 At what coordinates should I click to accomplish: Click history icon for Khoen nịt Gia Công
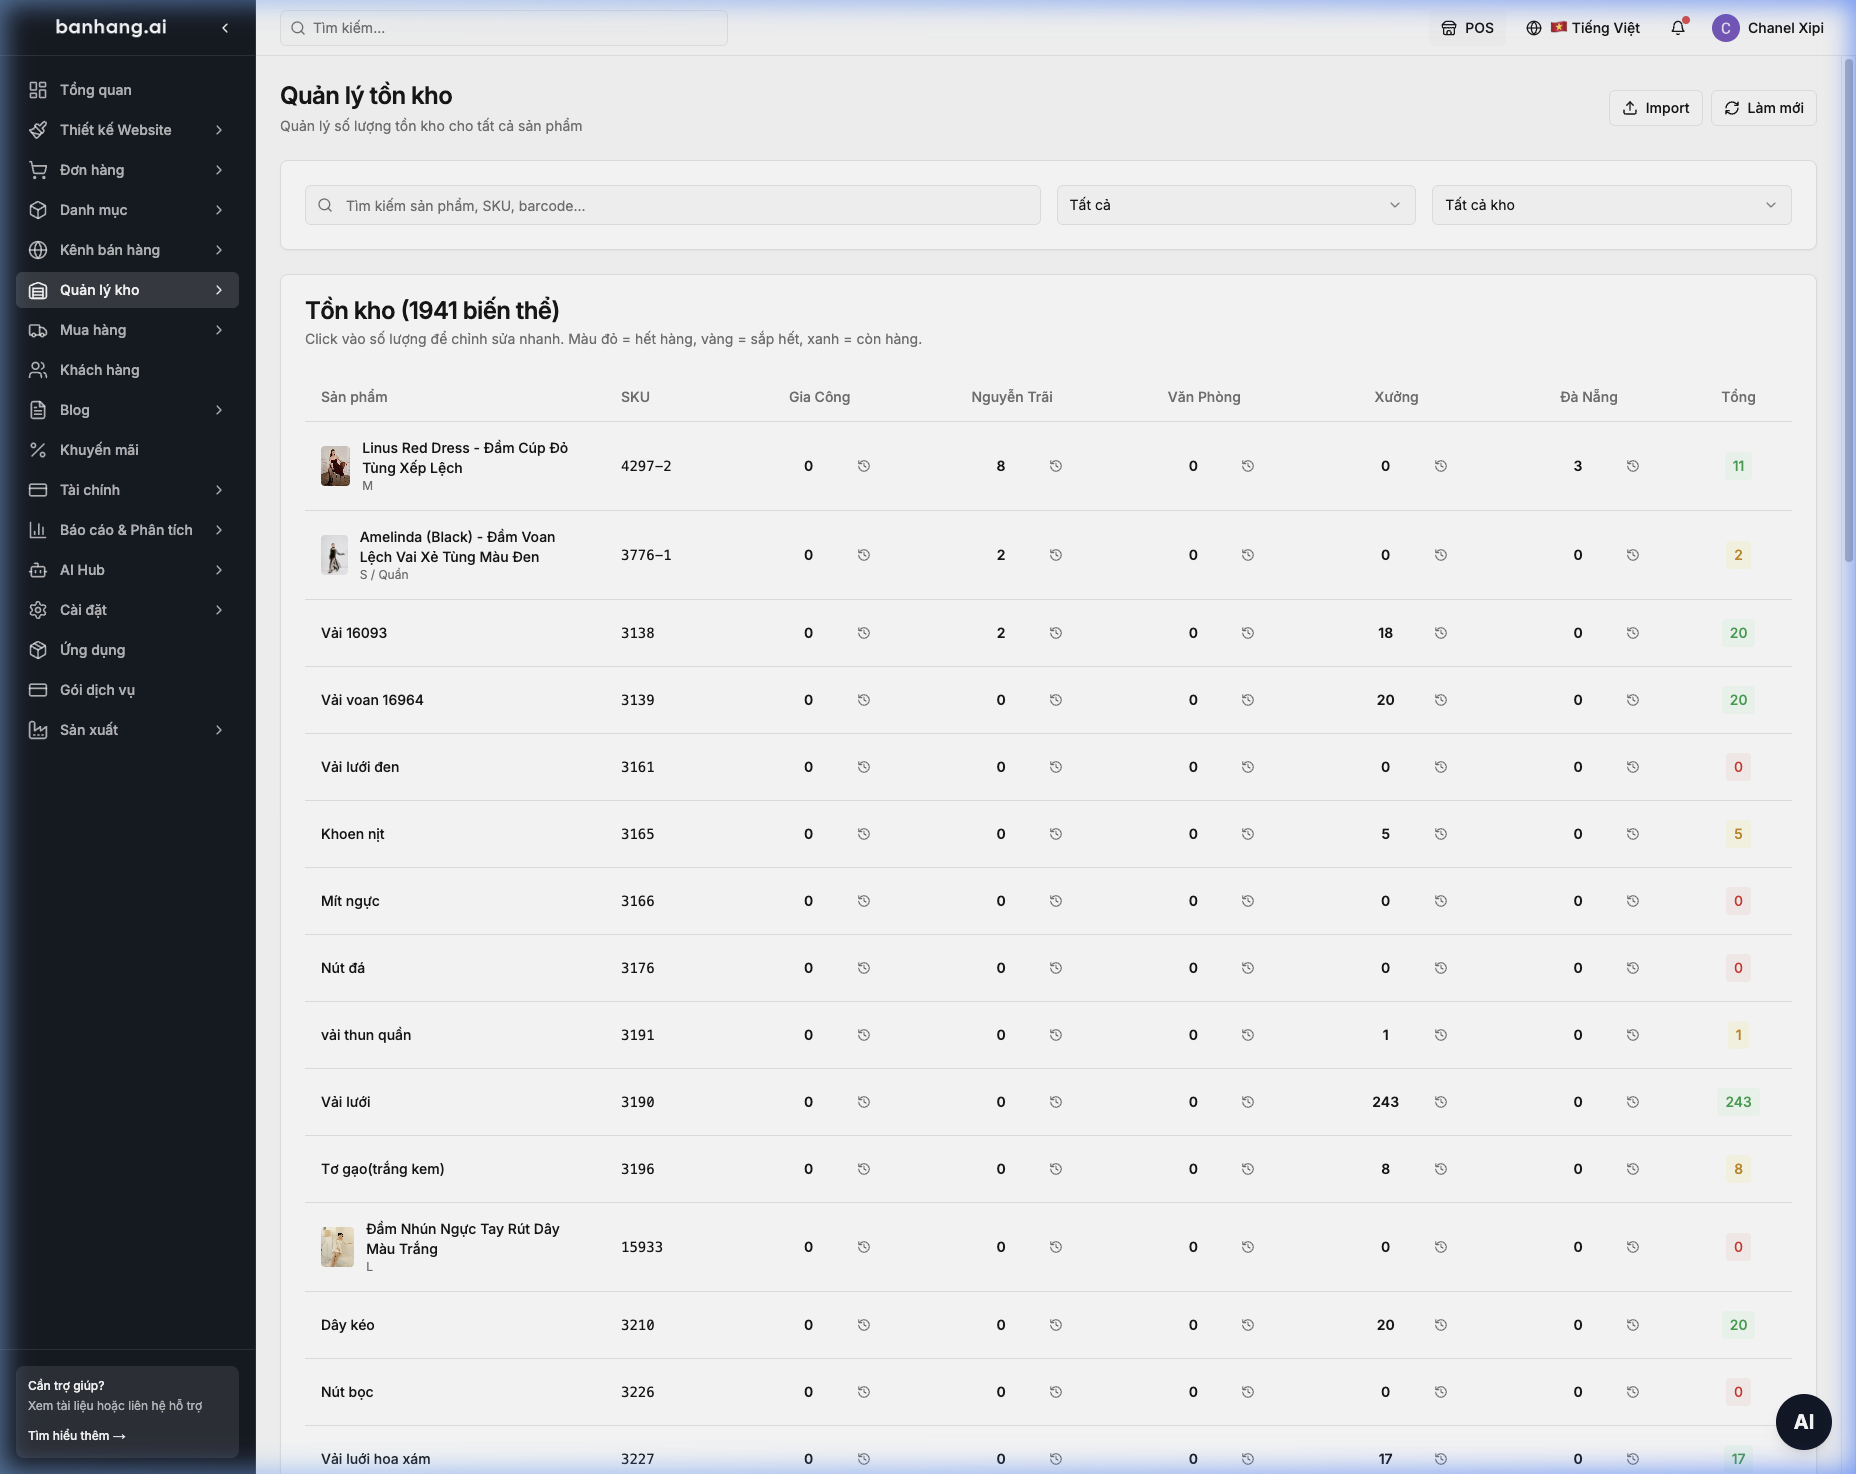tap(863, 834)
